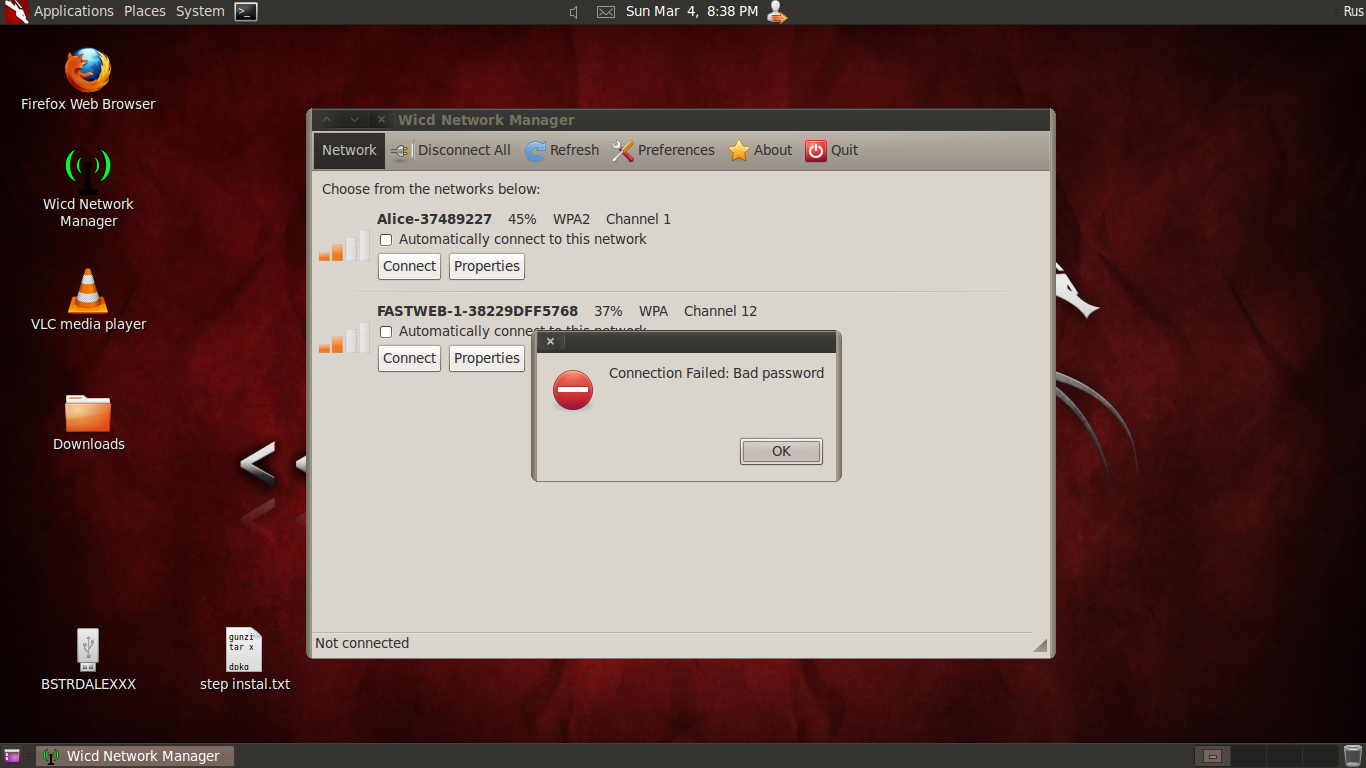Click the Rus keyboard layout indicator
This screenshot has height=768, width=1366.
1353,11
